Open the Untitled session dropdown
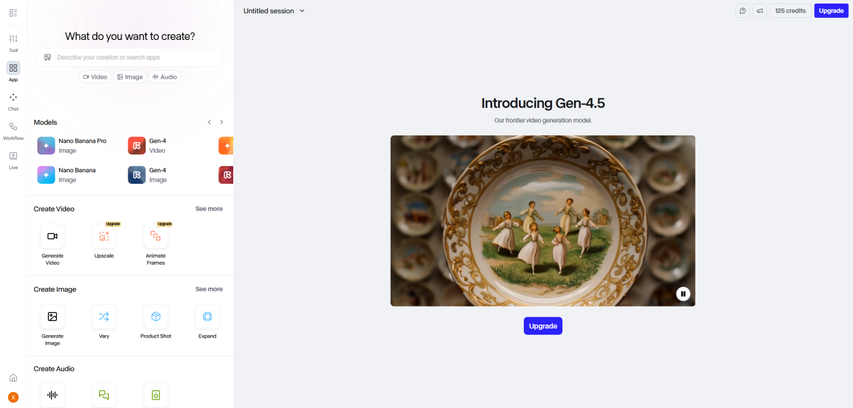This screenshot has height=408, width=853. [x=274, y=11]
